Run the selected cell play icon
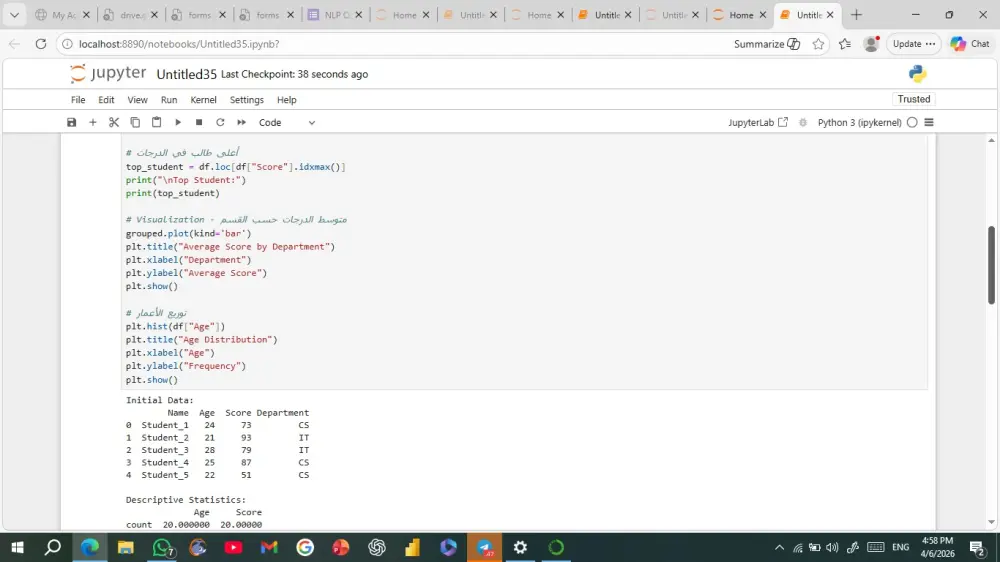 pos(178,122)
